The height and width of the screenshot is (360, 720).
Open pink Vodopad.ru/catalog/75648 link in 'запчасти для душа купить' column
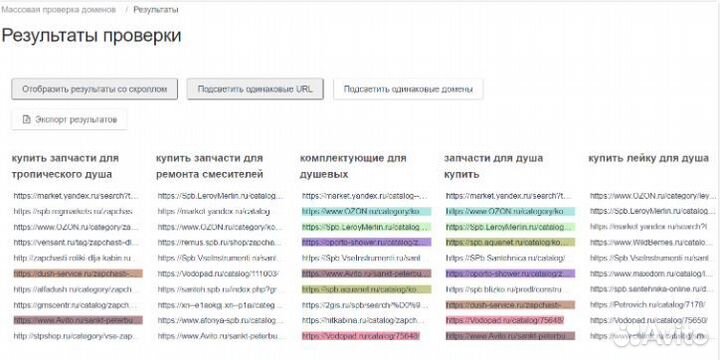(x=505, y=320)
